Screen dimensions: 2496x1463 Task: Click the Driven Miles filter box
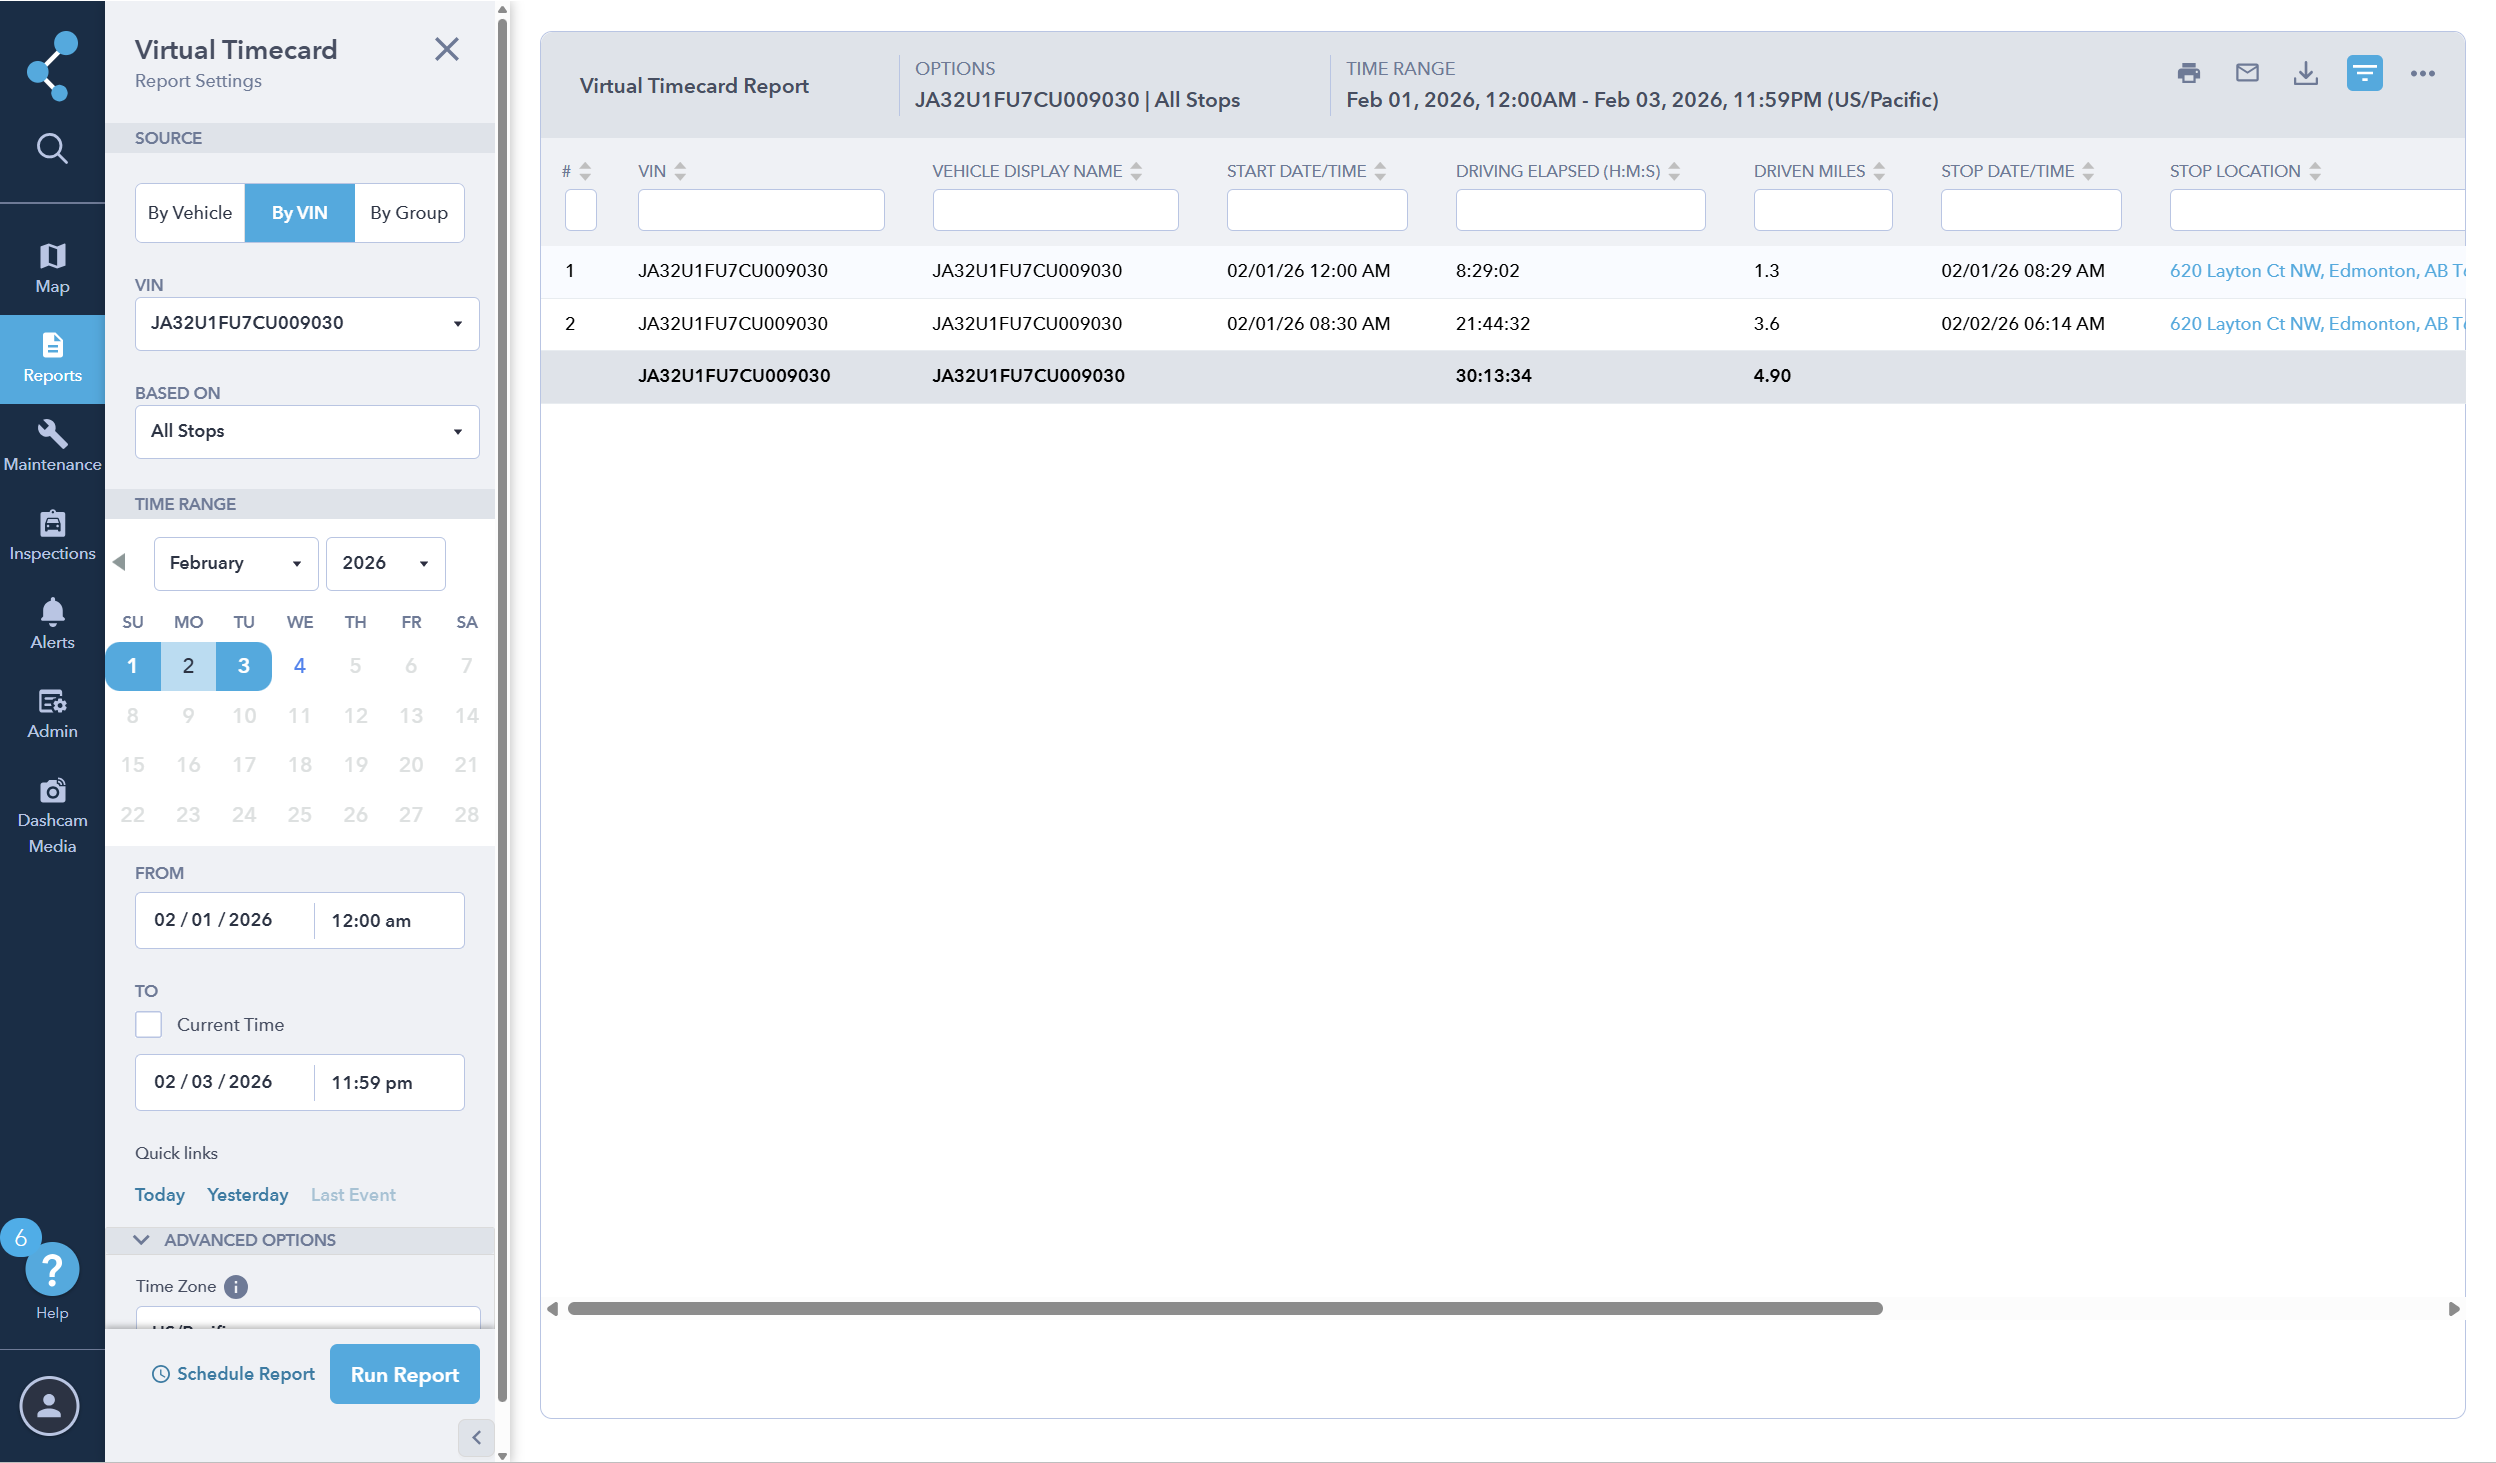click(1822, 210)
